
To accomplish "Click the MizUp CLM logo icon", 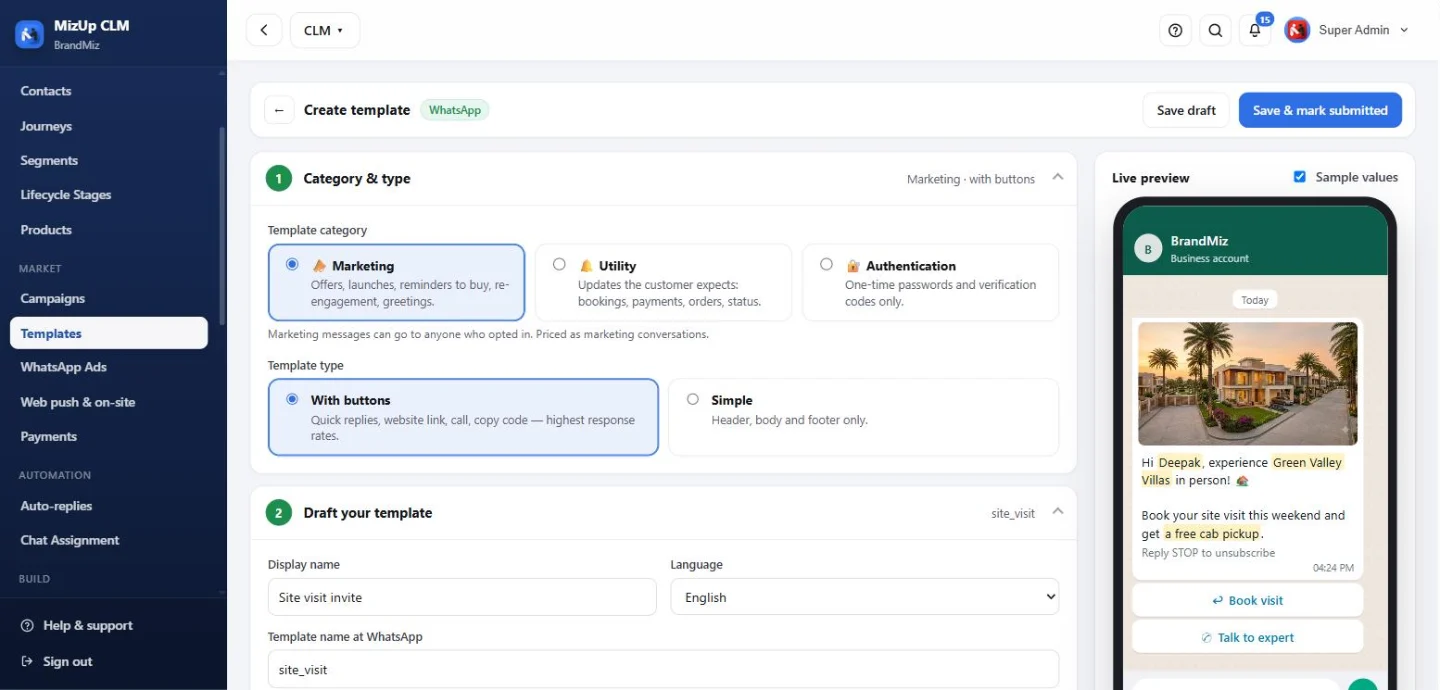I will [30, 34].
